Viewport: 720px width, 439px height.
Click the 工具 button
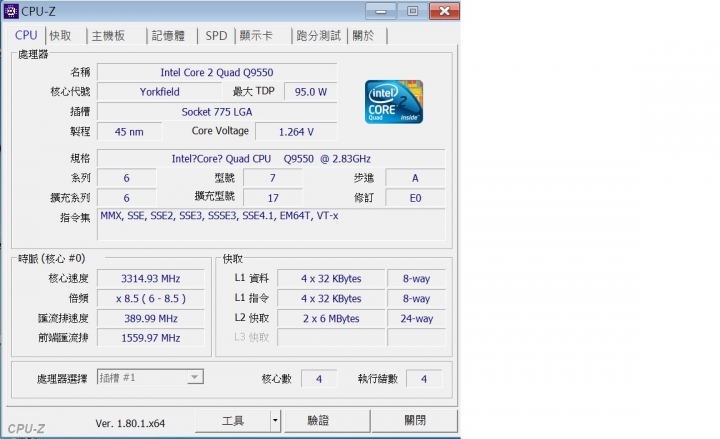[x=233, y=421]
